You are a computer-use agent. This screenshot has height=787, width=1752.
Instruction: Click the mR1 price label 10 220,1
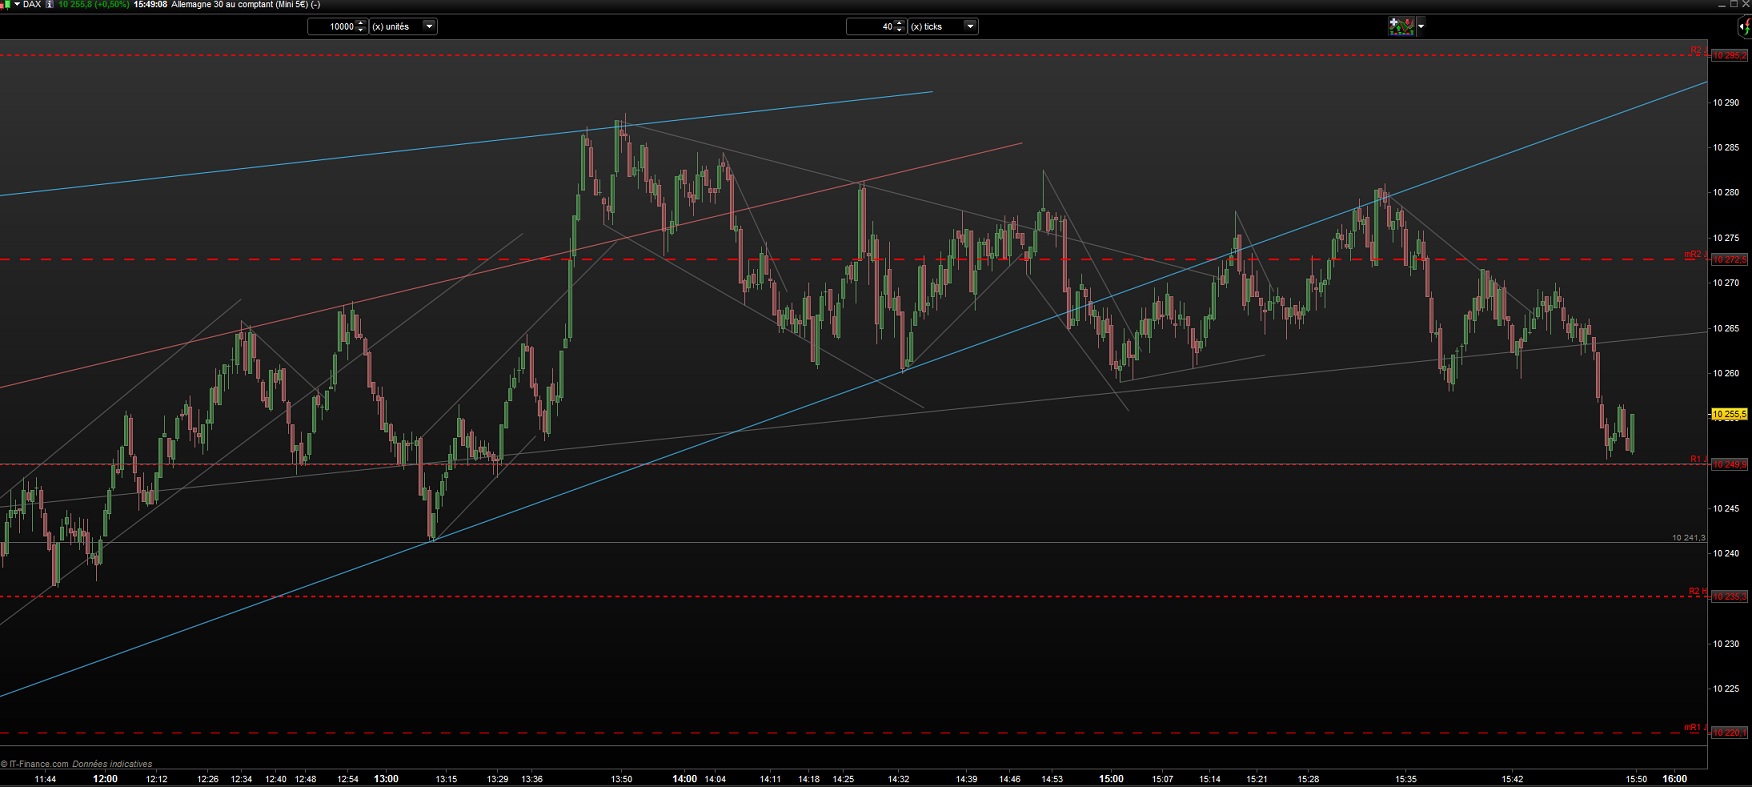(x=1730, y=733)
